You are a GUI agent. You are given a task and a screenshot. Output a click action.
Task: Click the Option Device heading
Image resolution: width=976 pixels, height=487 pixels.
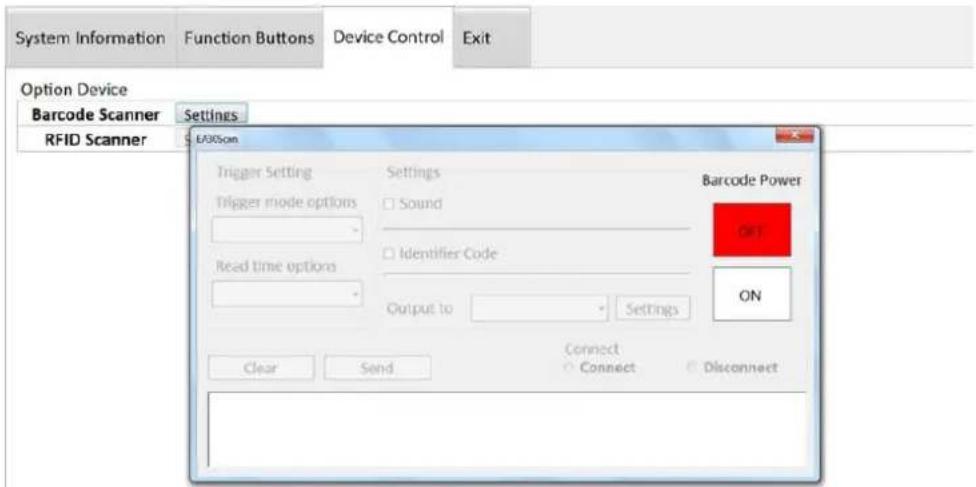click(74, 90)
